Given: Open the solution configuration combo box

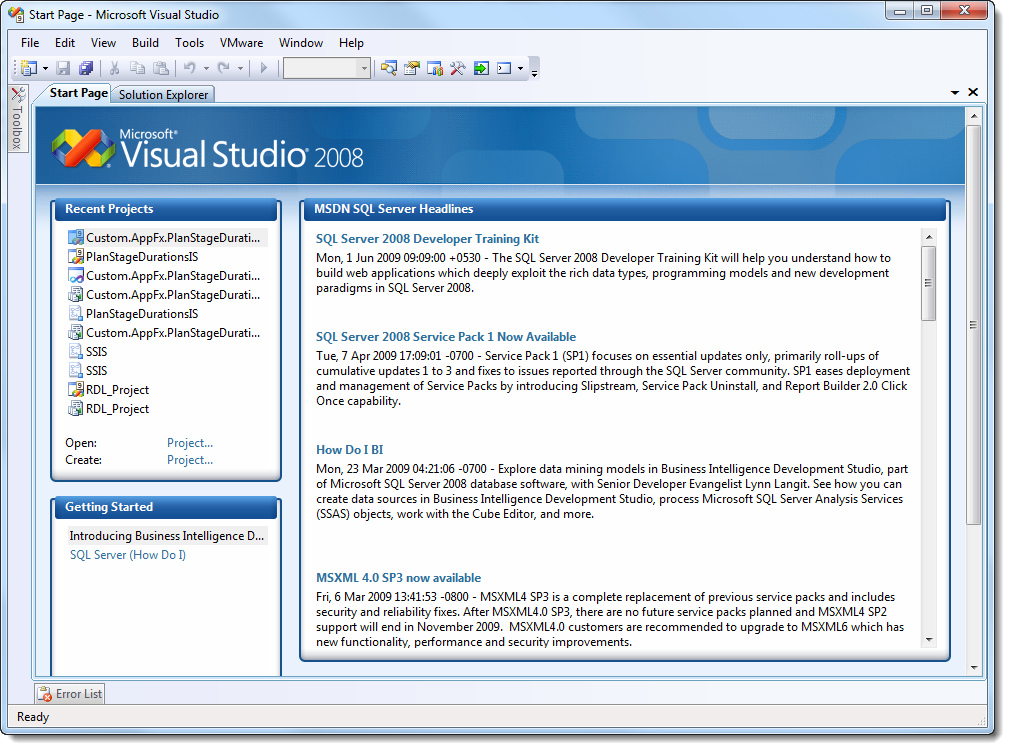Looking at the screenshot, I should tap(326, 69).
